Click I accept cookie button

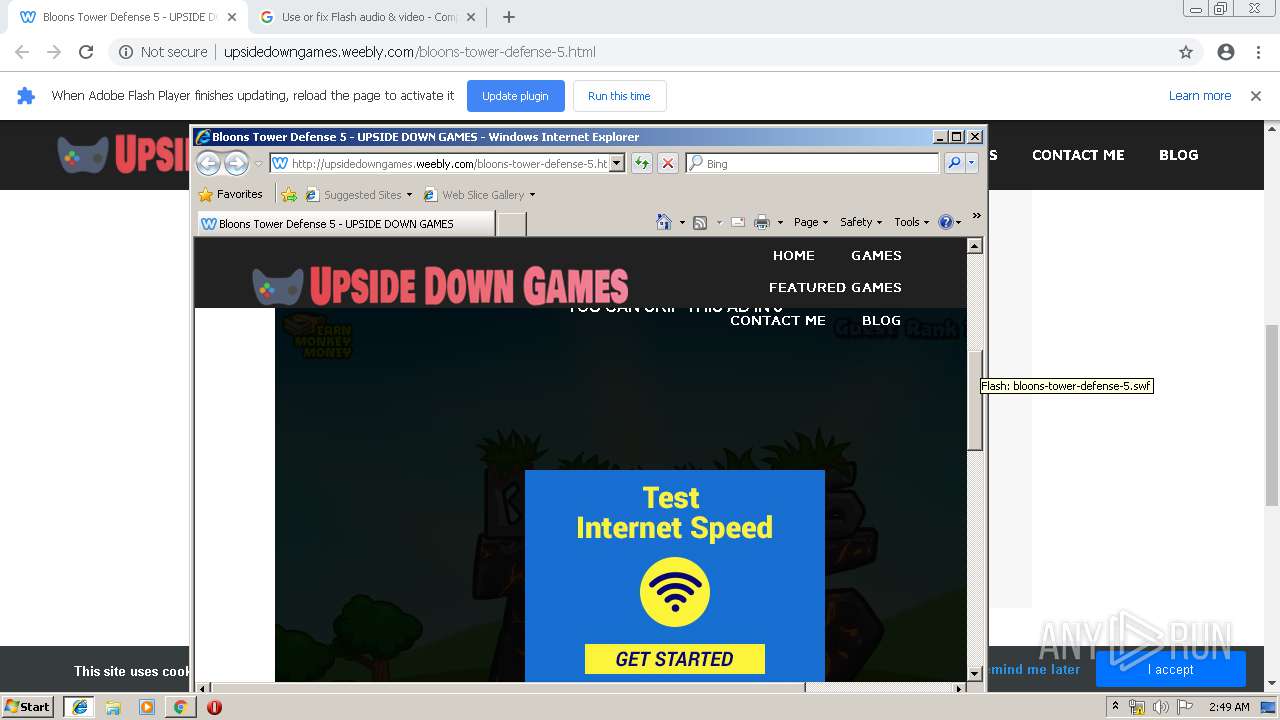coord(1171,670)
